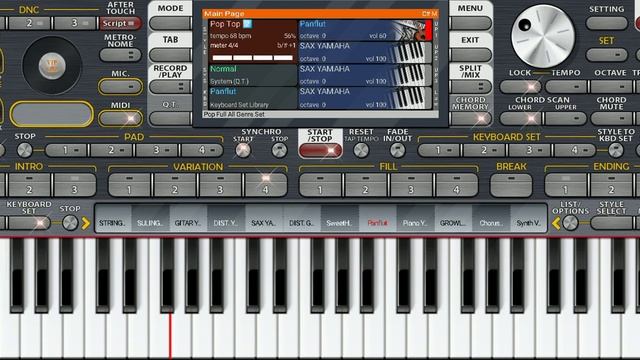Open the Normal System (Q.T.) panel
This screenshot has height=360, width=640.
(253, 75)
